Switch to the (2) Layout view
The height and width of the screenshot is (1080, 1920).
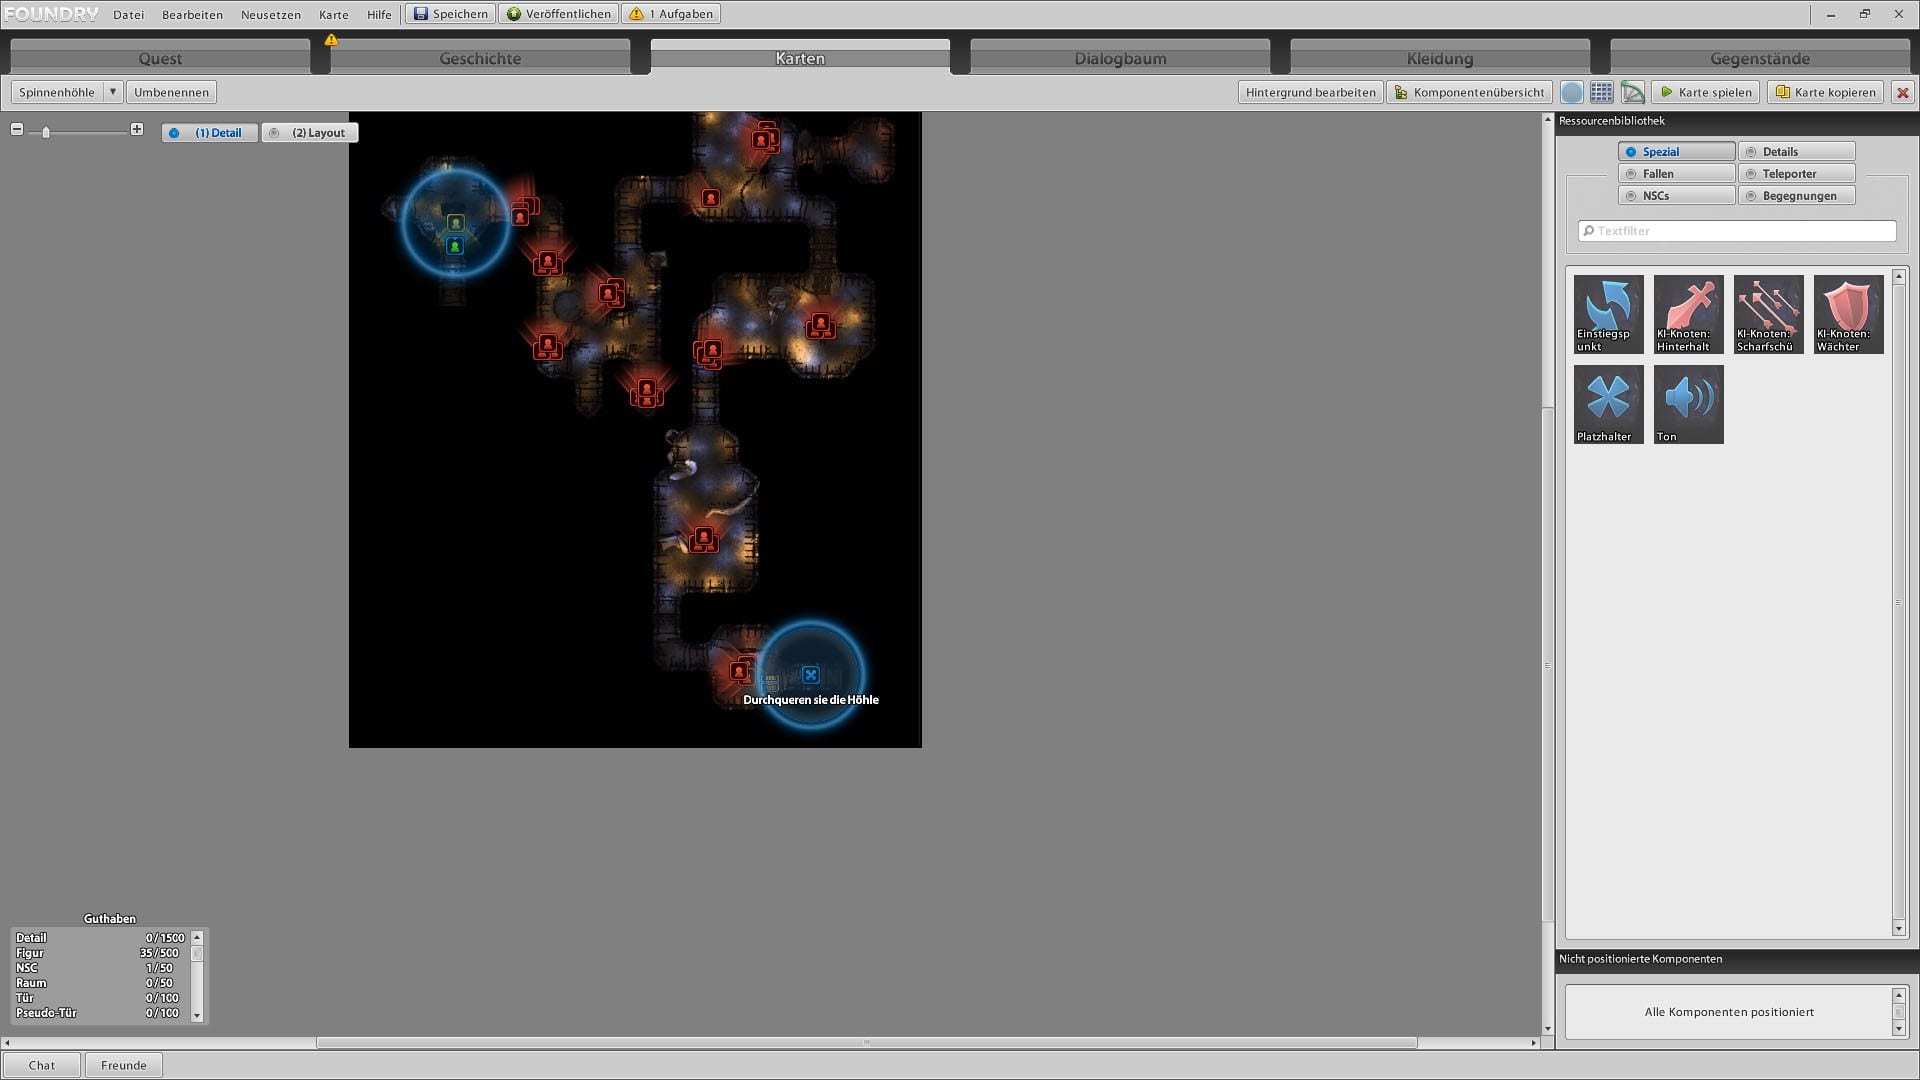310,133
